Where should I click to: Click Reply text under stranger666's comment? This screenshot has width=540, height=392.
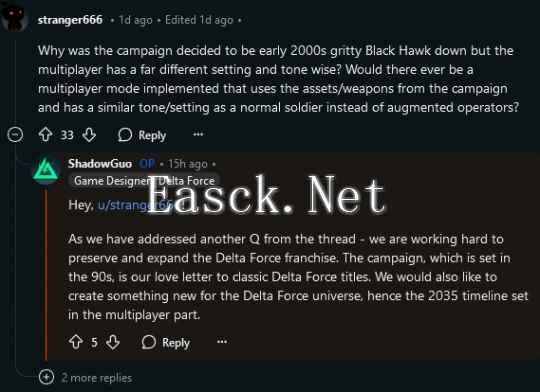tap(152, 135)
